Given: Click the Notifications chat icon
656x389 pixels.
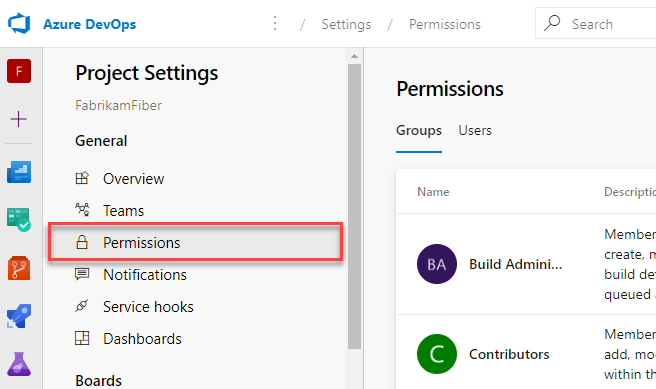Looking at the screenshot, I should [82, 274].
